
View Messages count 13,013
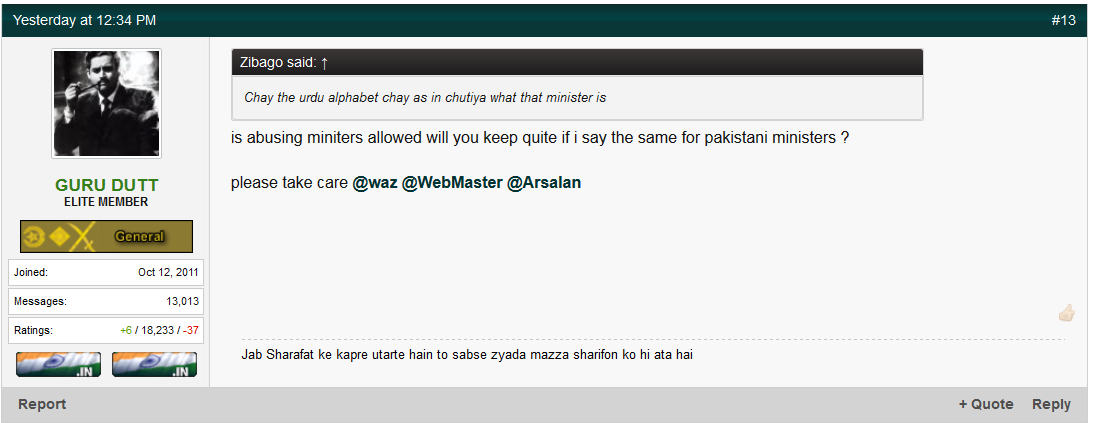pos(180,301)
